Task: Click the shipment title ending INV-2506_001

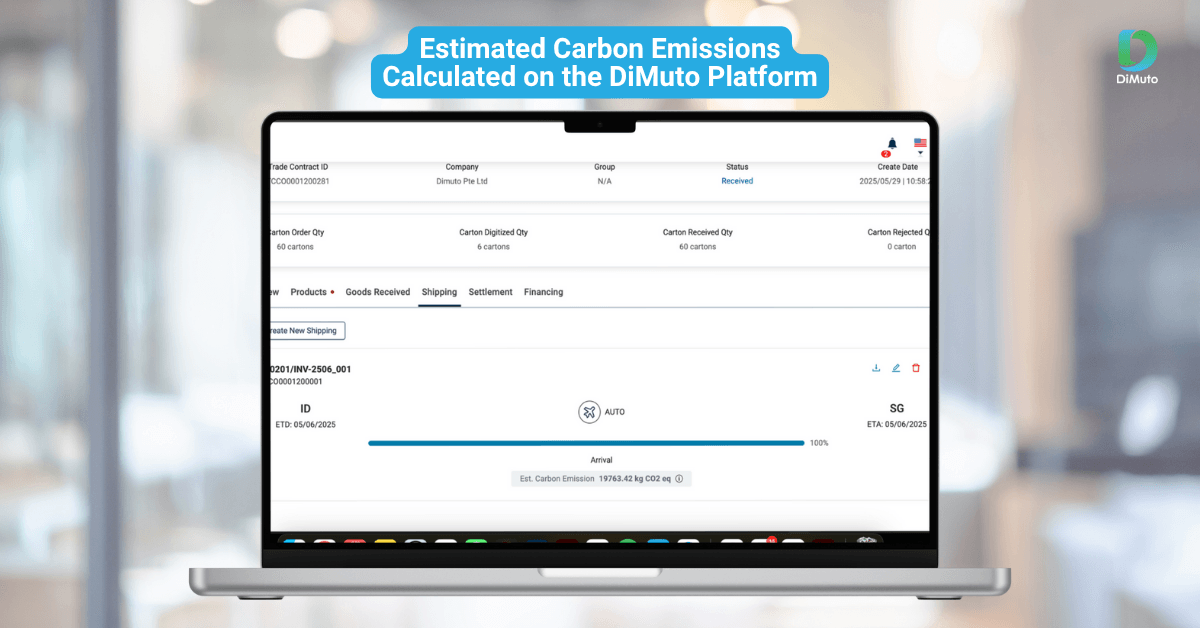Action: (x=310, y=369)
